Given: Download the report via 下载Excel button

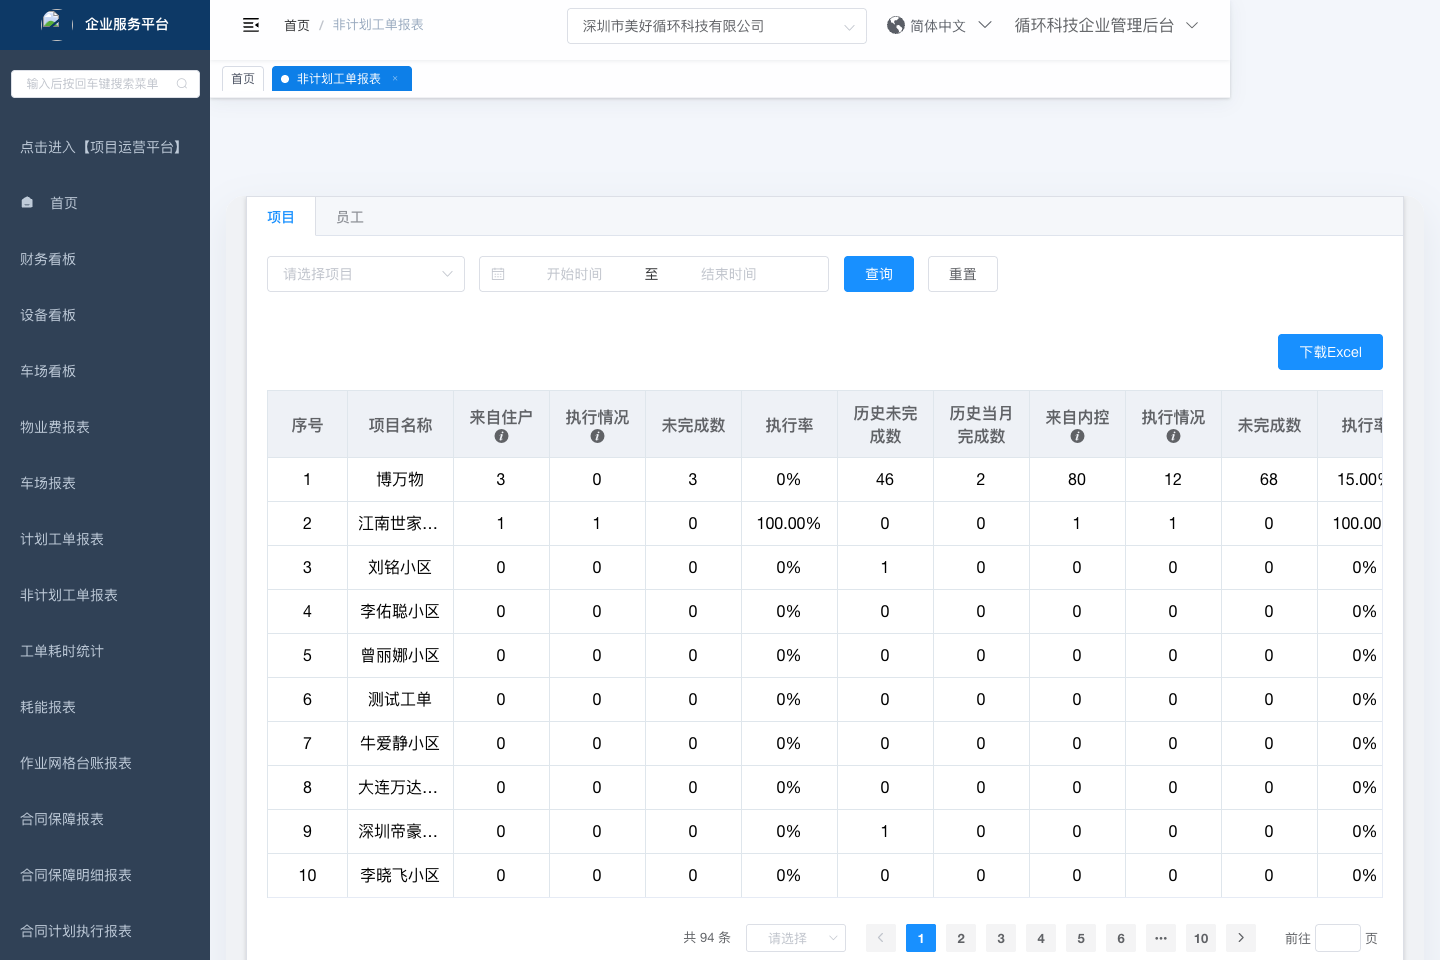Looking at the screenshot, I should point(1329,352).
